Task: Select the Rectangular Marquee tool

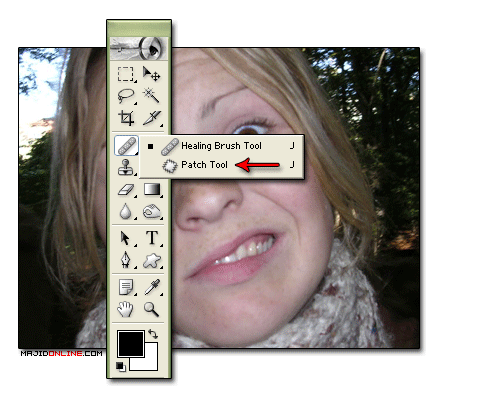Action: pos(126,74)
